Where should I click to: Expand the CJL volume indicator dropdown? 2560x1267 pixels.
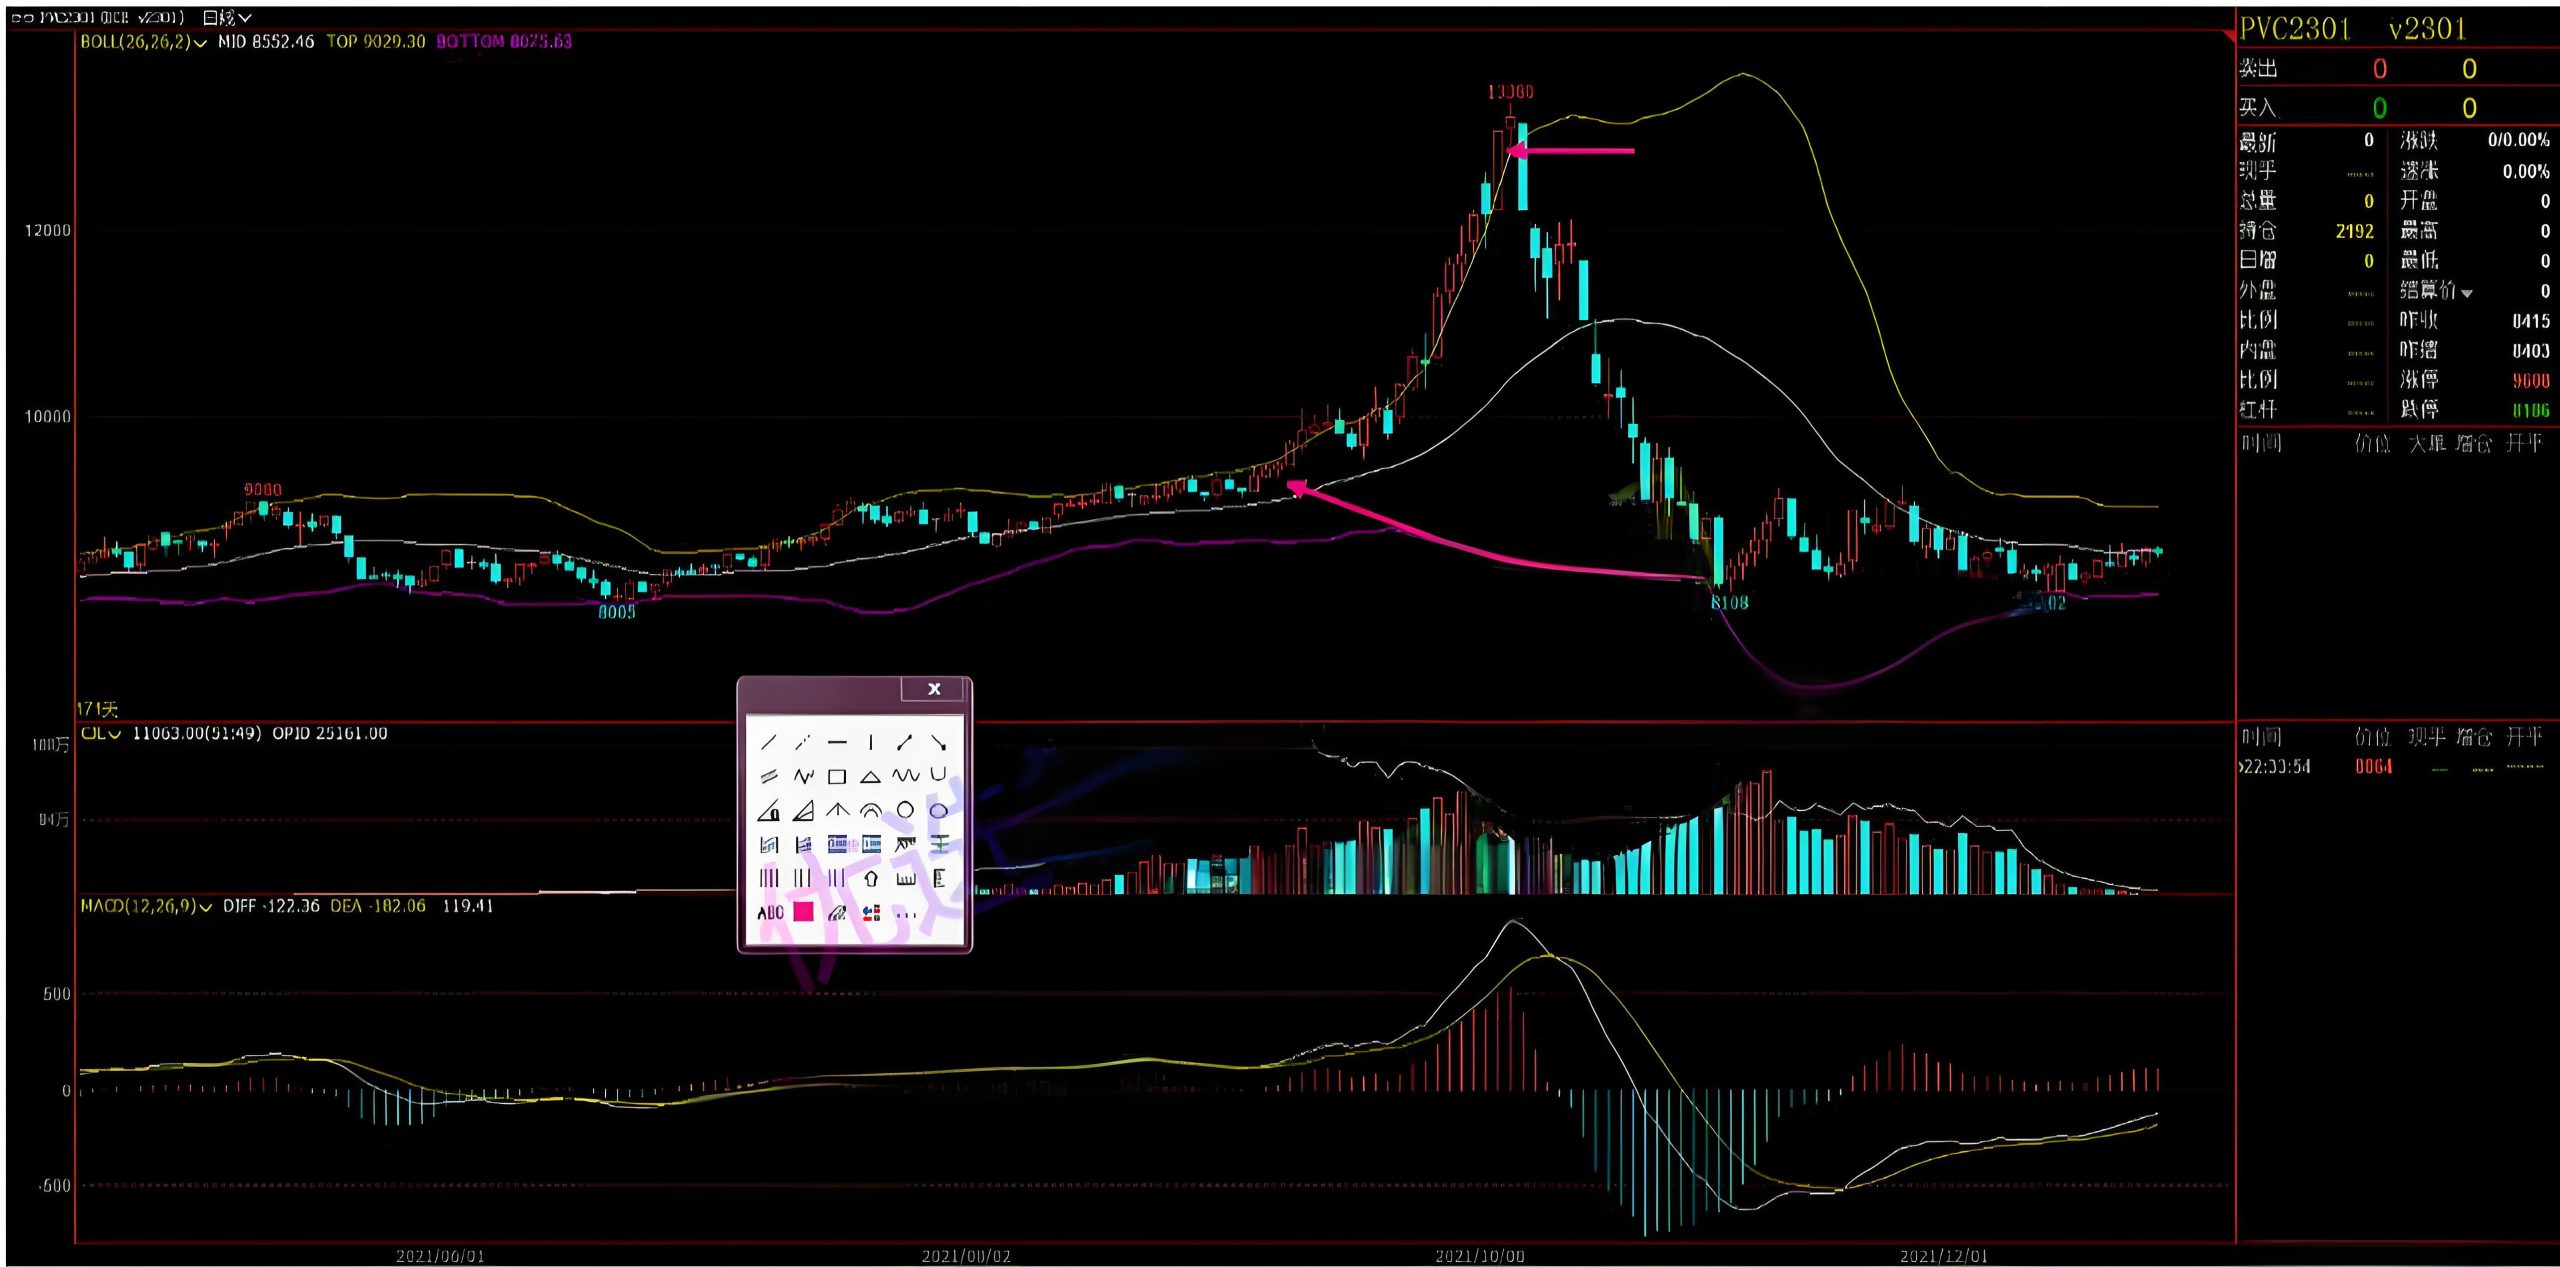115,734
